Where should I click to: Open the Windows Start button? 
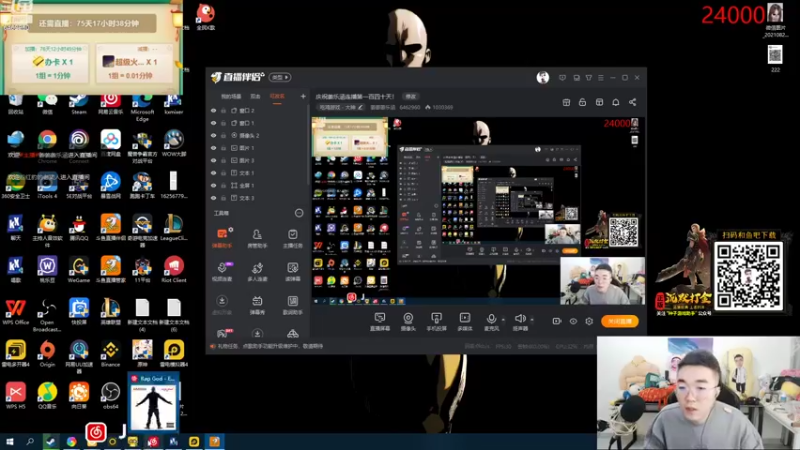[x=10, y=441]
